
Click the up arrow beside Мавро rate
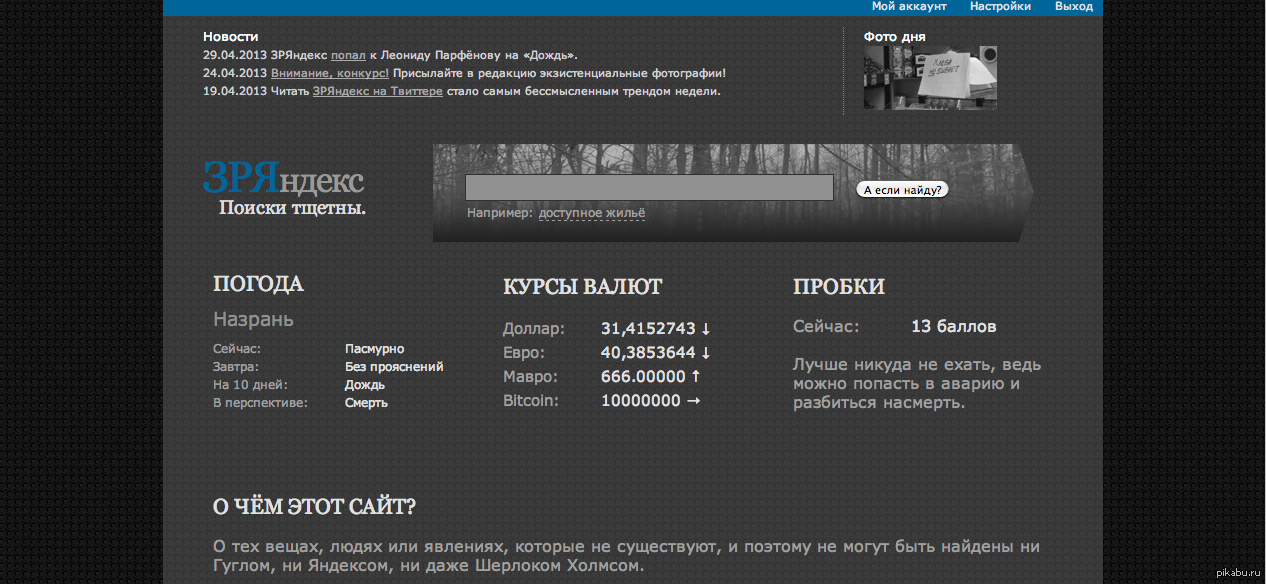pos(696,377)
